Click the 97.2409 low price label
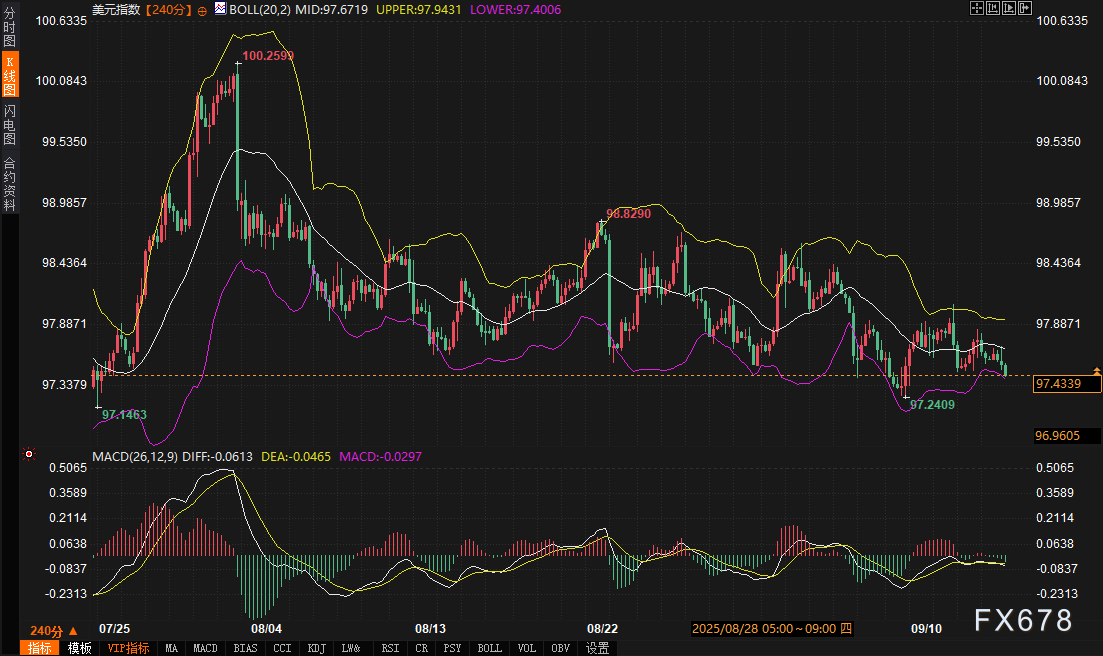This screenshot has height=656, width=1103. click(931, 405)
